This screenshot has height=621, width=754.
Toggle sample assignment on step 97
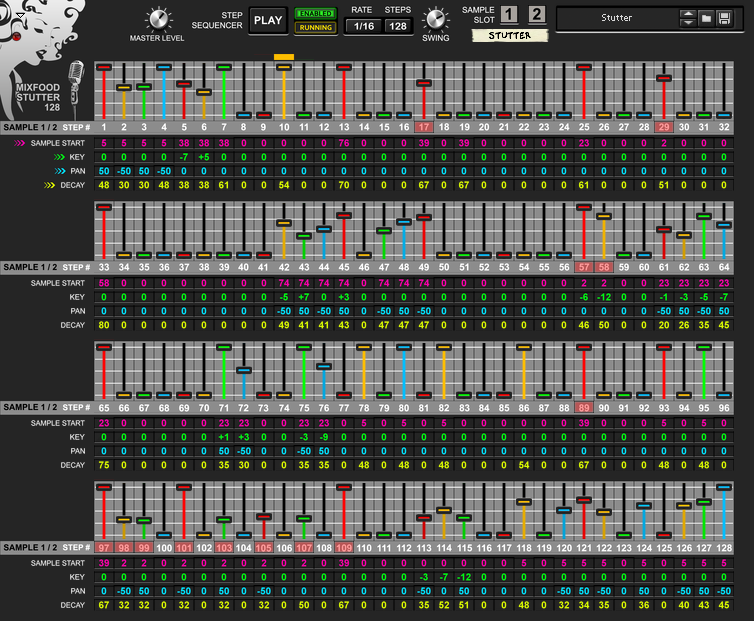tap(104, 548)
